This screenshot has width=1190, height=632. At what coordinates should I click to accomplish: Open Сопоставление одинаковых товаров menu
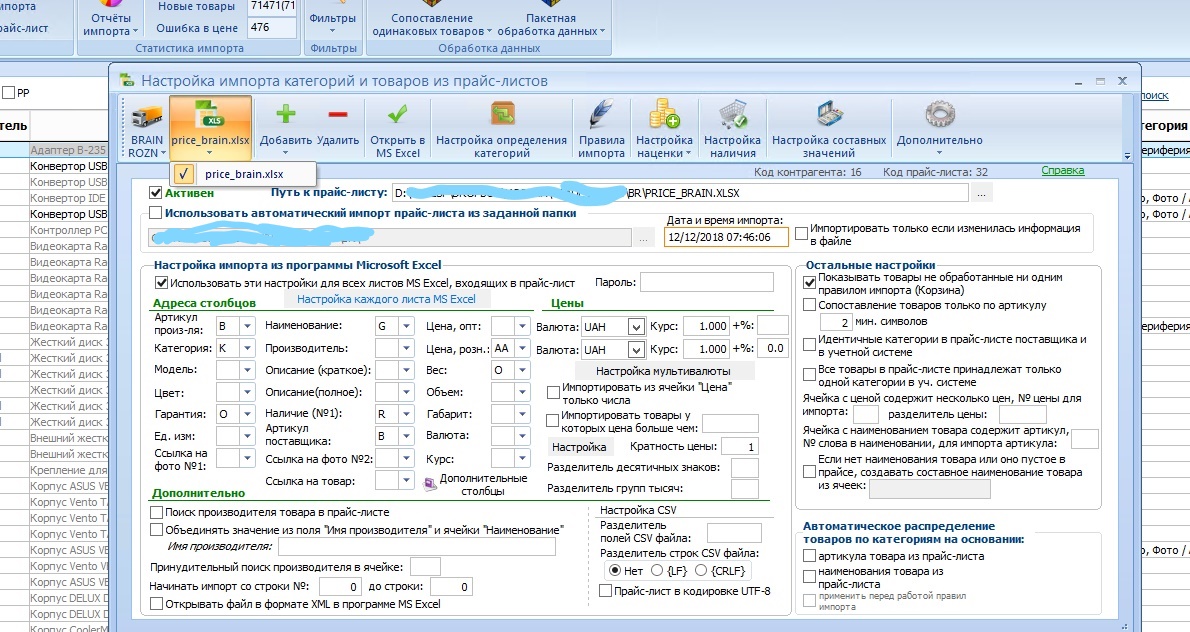click(x=432, y=24)
